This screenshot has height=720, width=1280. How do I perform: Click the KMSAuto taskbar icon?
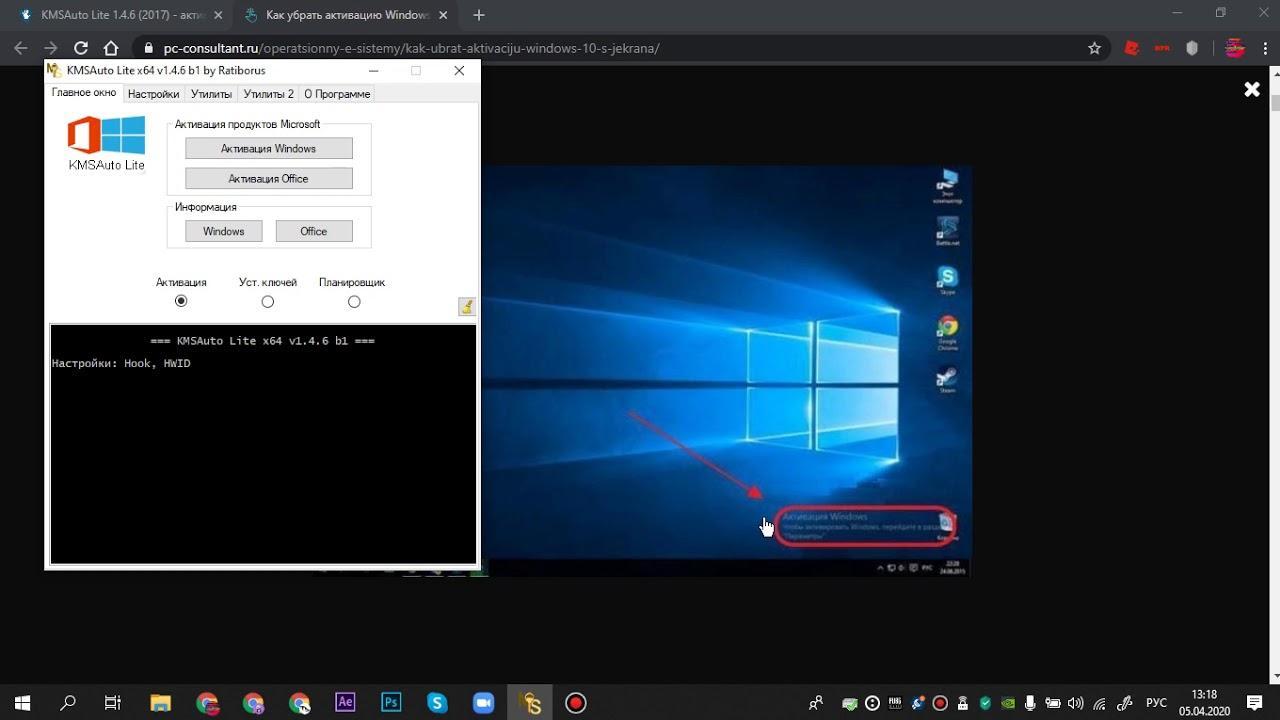[531, 703]
